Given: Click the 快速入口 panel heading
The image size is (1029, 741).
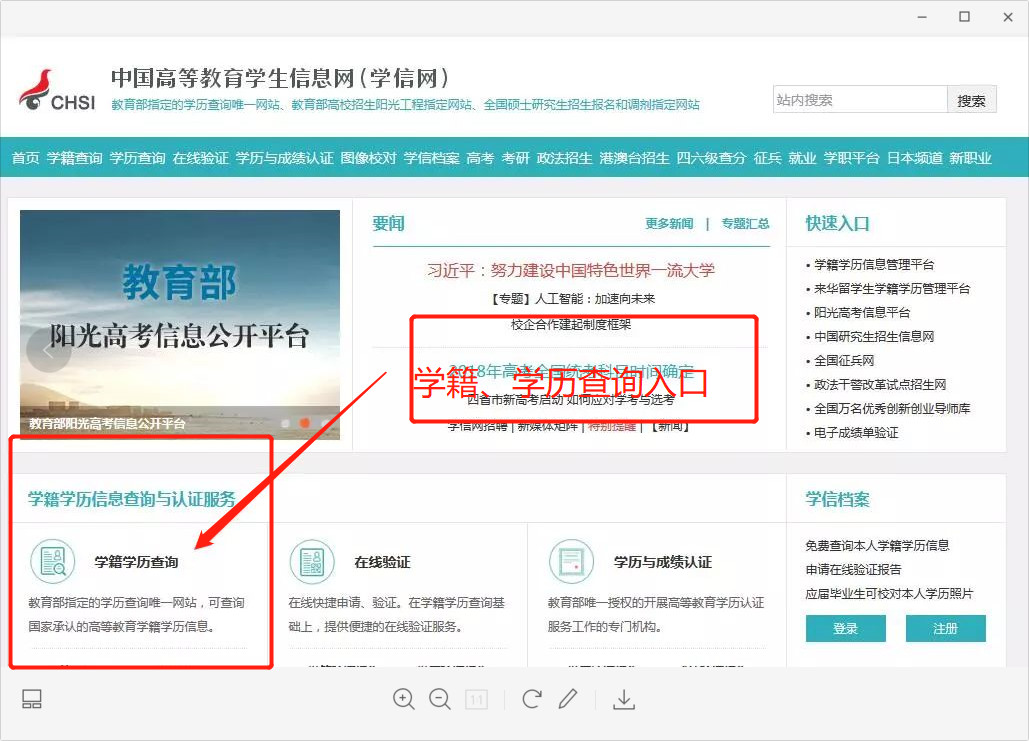Looking at the screenshot, I should click(837, 224).
